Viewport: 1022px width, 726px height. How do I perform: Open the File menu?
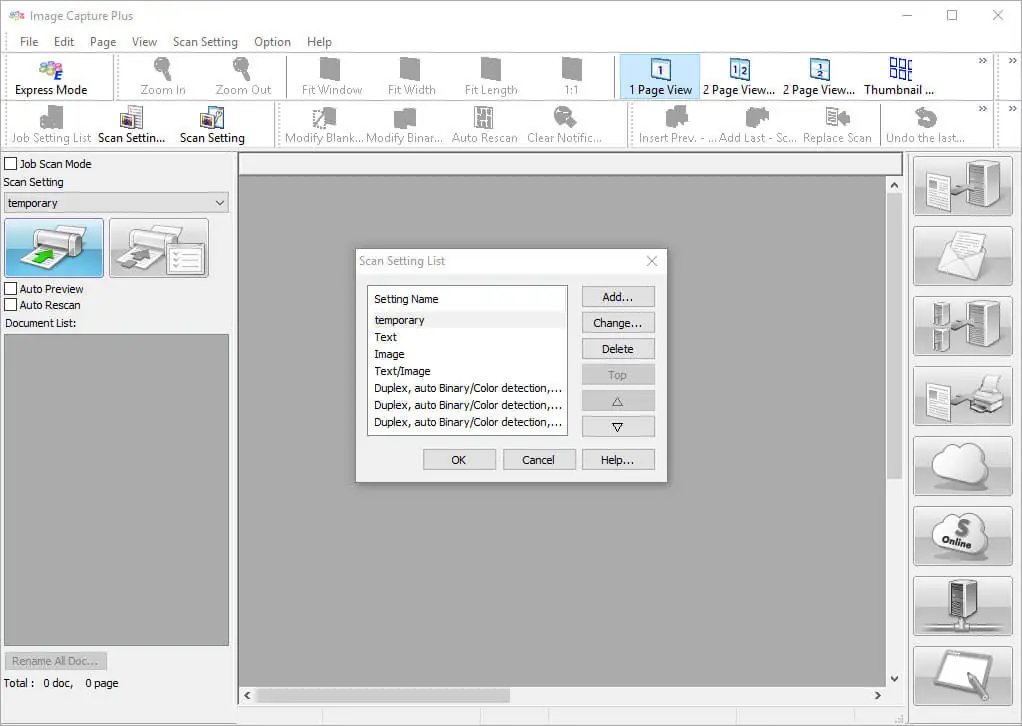29,42
